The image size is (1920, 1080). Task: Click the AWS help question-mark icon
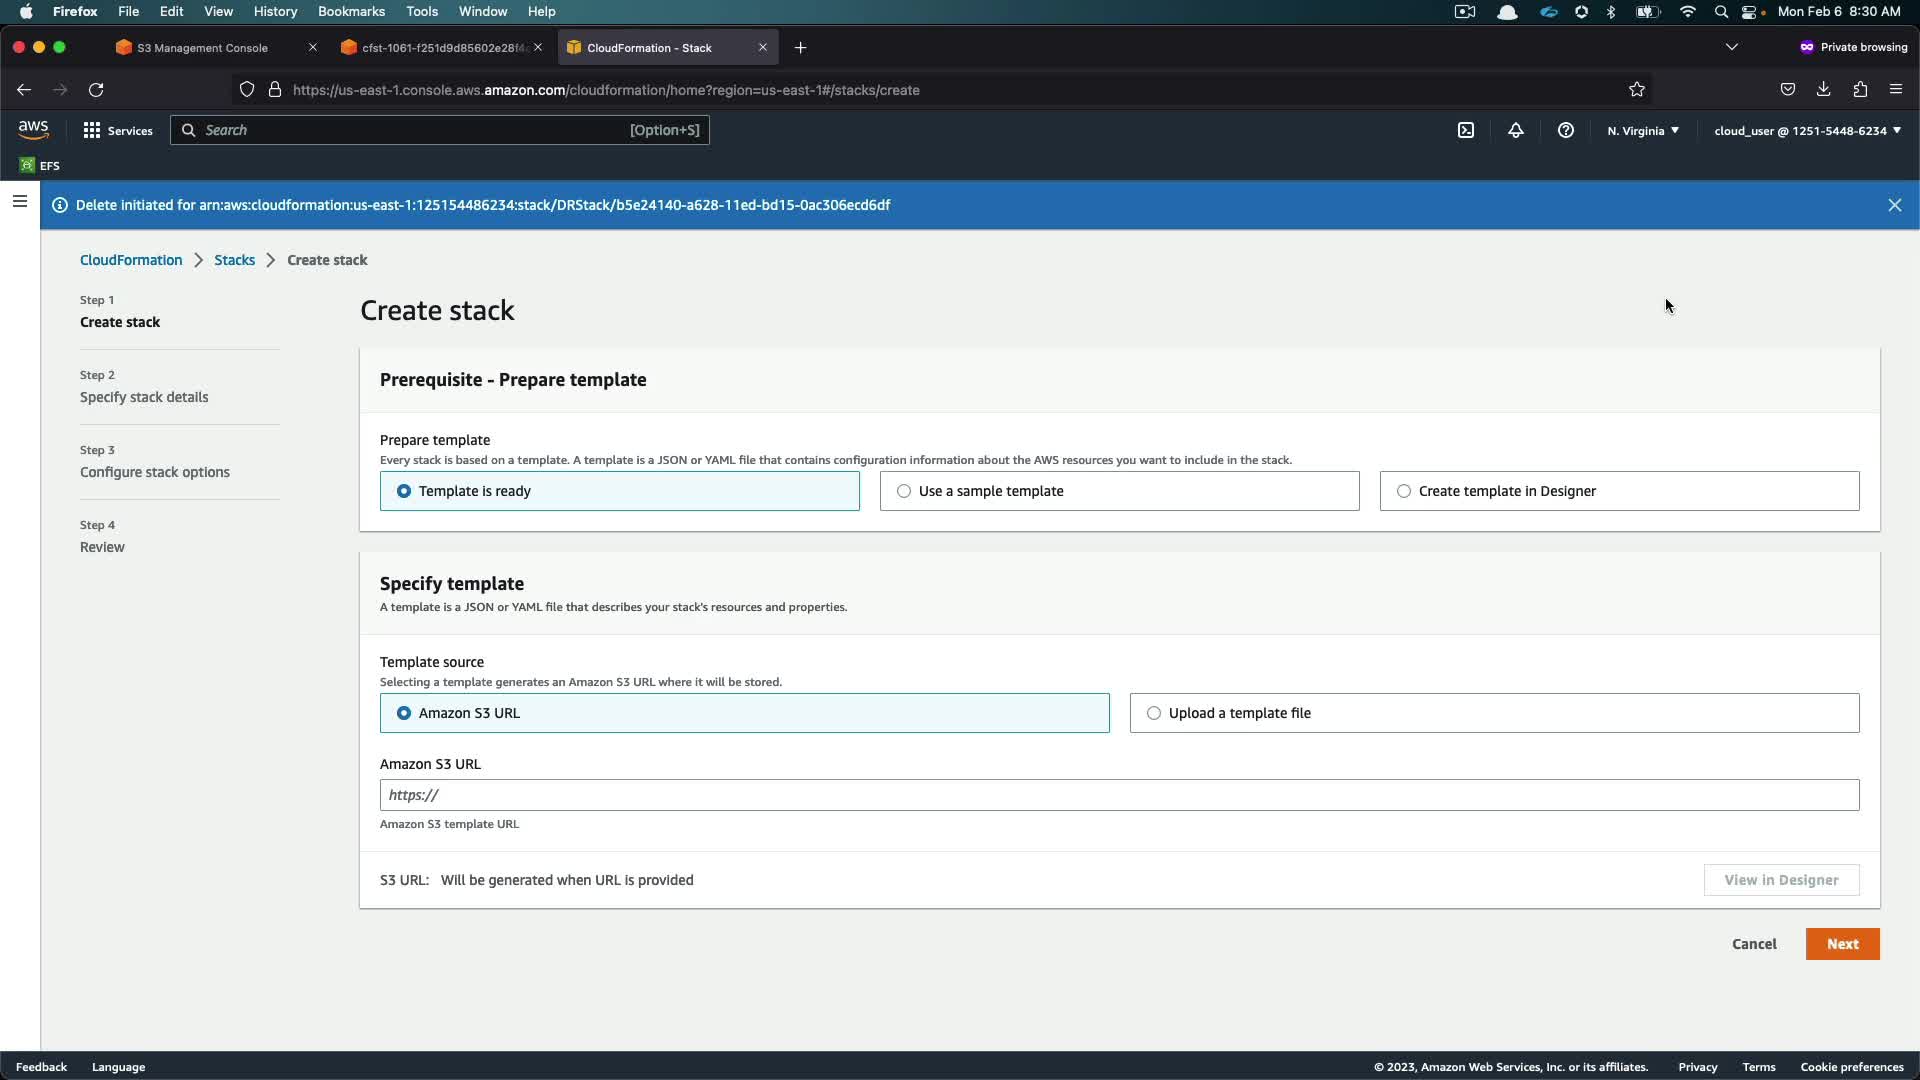tap(1566, 130)
